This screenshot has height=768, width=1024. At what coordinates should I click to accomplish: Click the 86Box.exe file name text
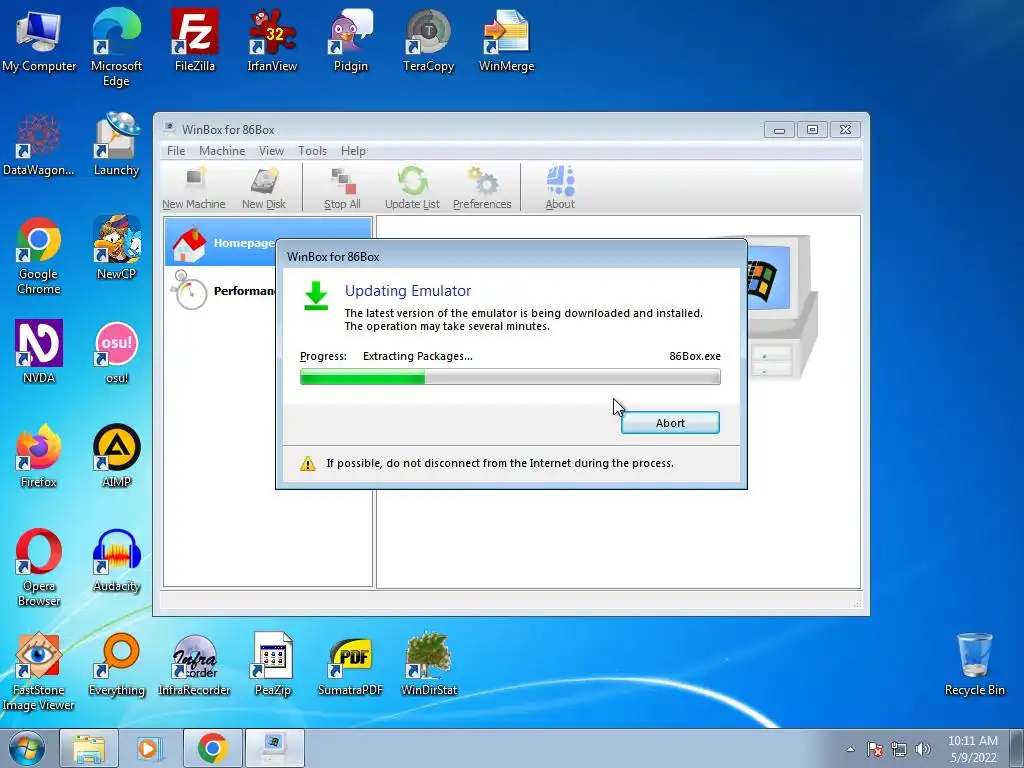tap(695, 357)
